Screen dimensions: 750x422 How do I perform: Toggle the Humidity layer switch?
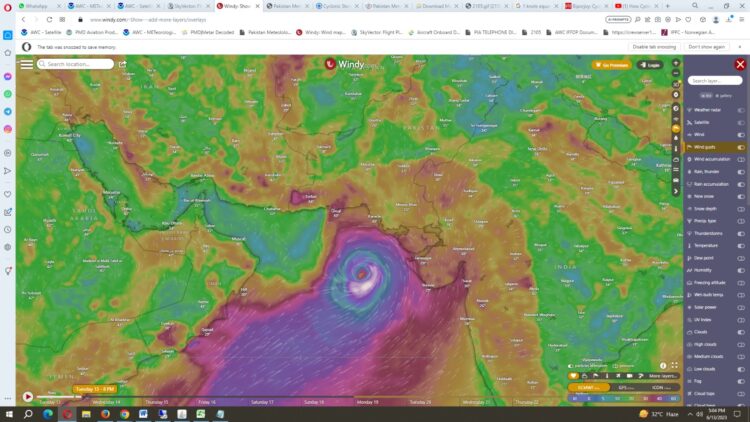[741, 270]
